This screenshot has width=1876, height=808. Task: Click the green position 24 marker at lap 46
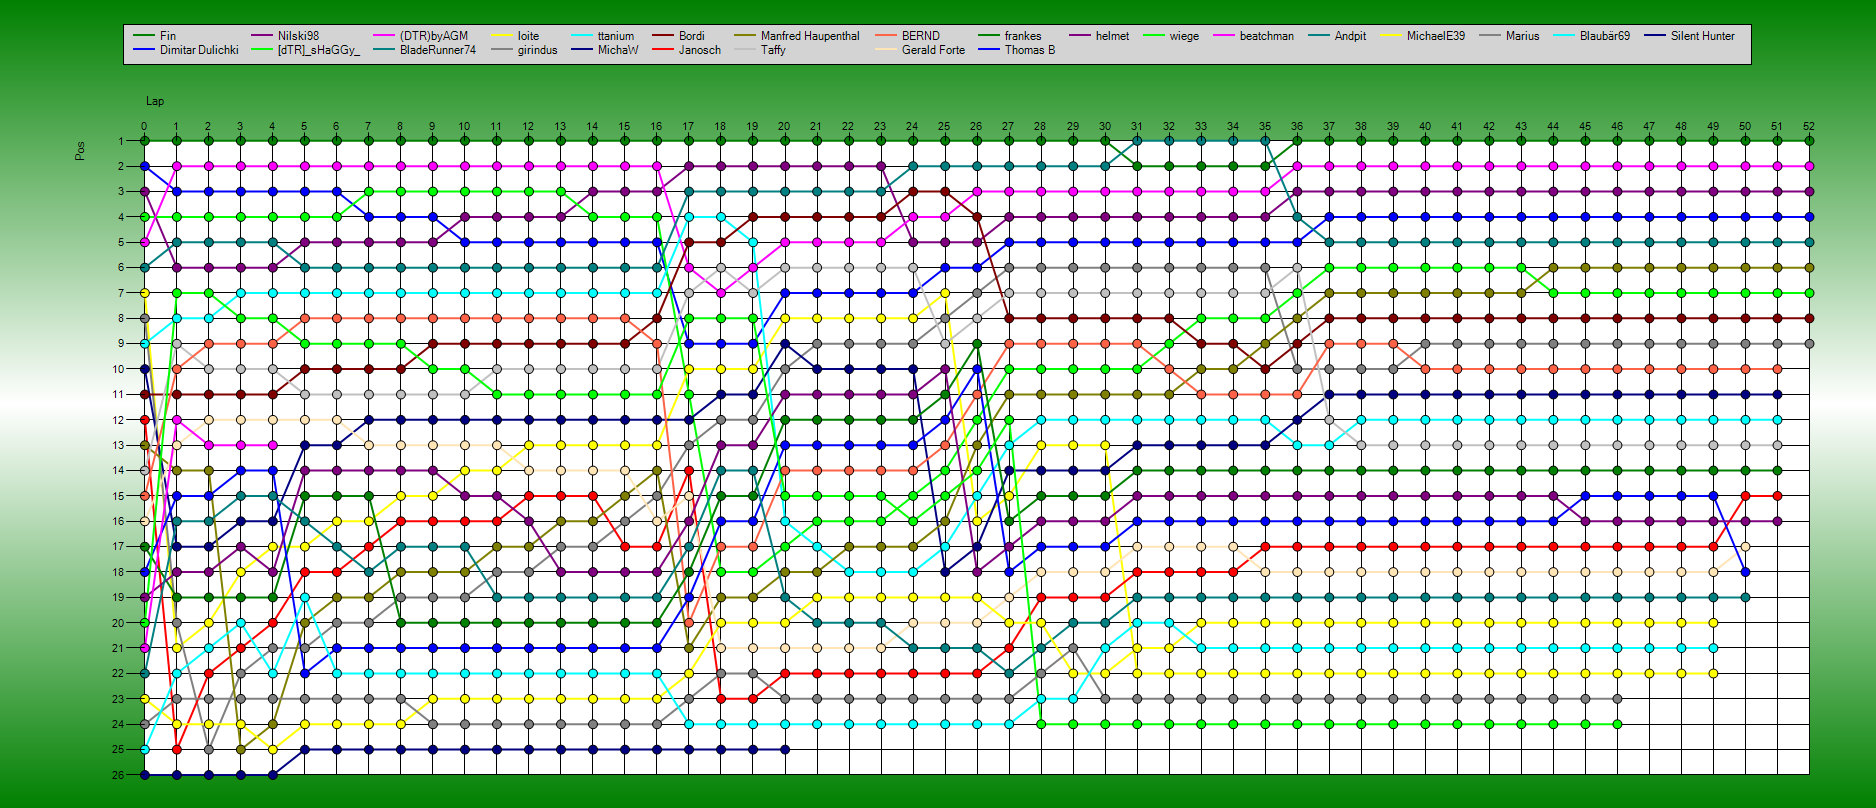tap(1617, 724)
